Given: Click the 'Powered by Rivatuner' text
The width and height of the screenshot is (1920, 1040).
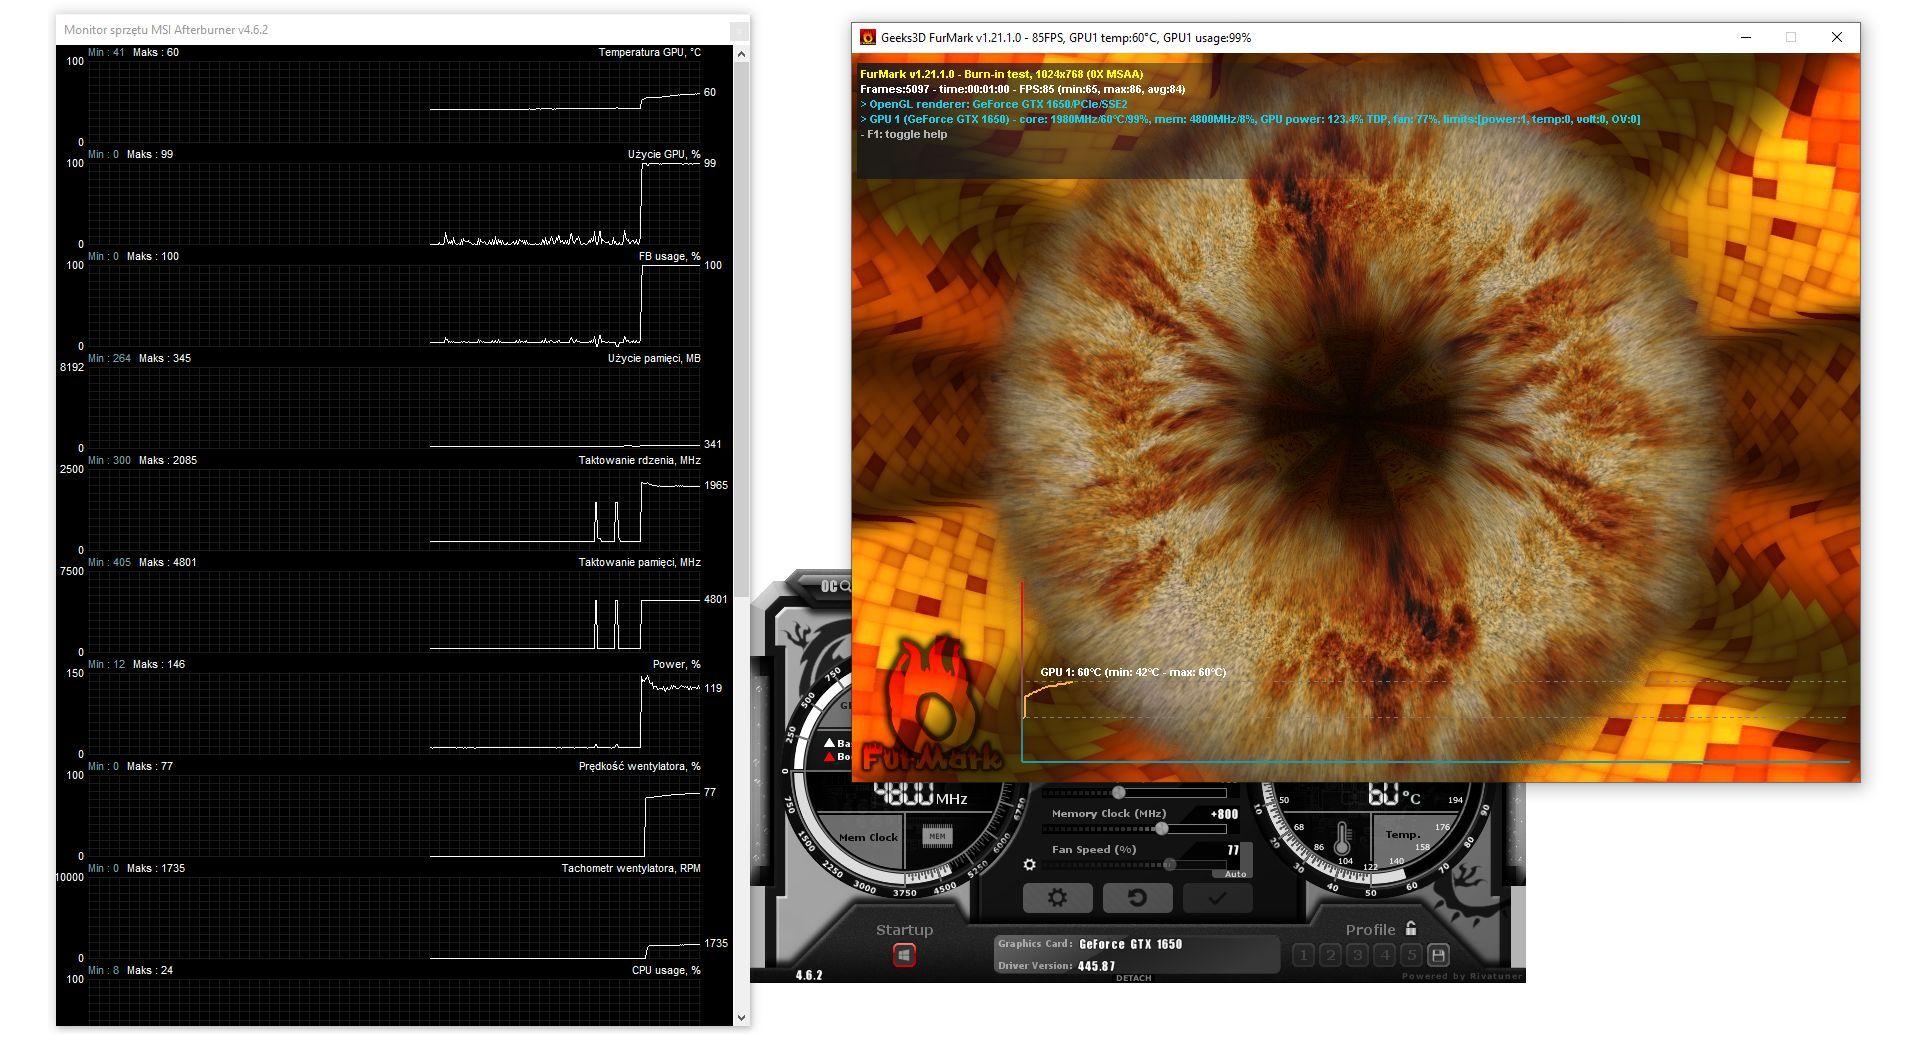Looking at the screenshot, I should tap(1462, 976).
